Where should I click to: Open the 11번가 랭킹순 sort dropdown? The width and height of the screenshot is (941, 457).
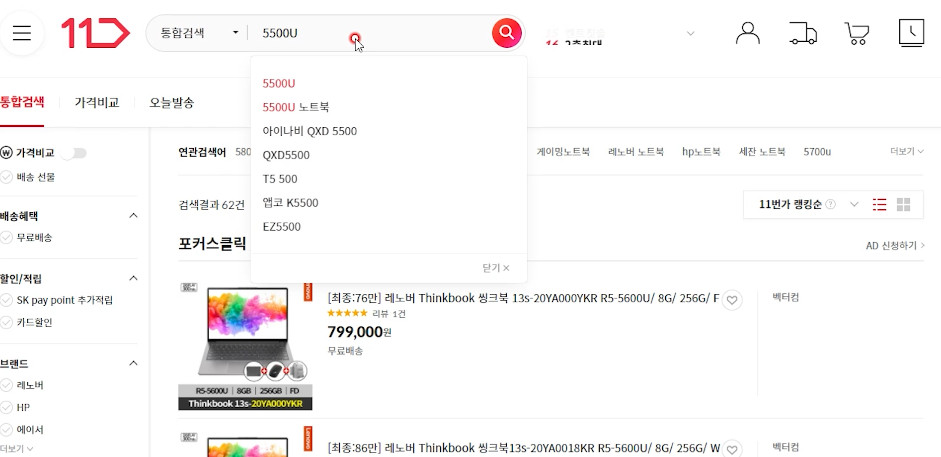(808, 205)
